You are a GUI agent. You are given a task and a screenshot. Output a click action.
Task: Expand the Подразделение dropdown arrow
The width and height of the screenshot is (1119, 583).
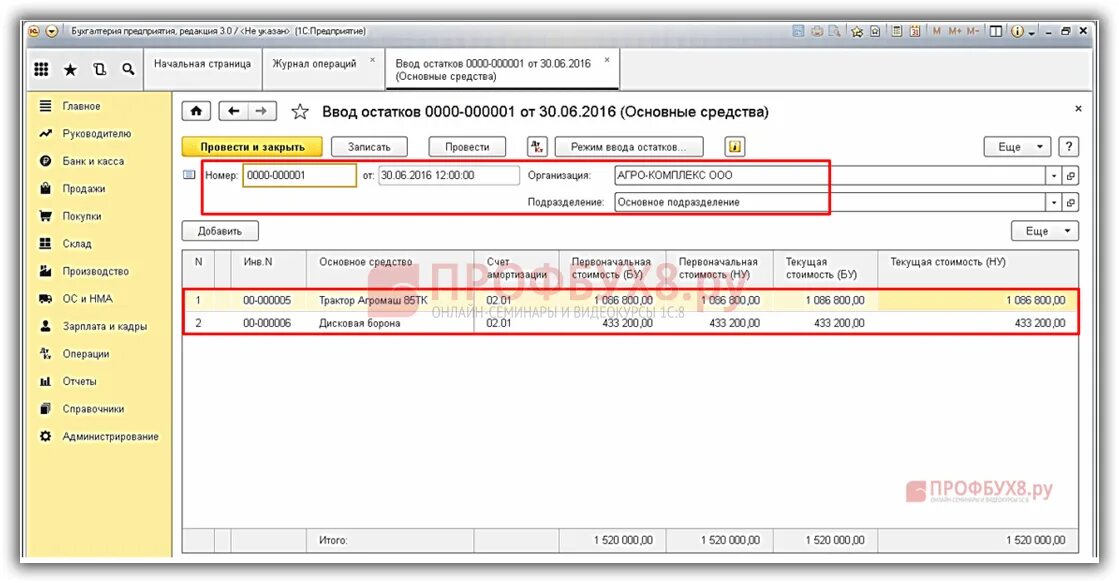coord(1053,203)
